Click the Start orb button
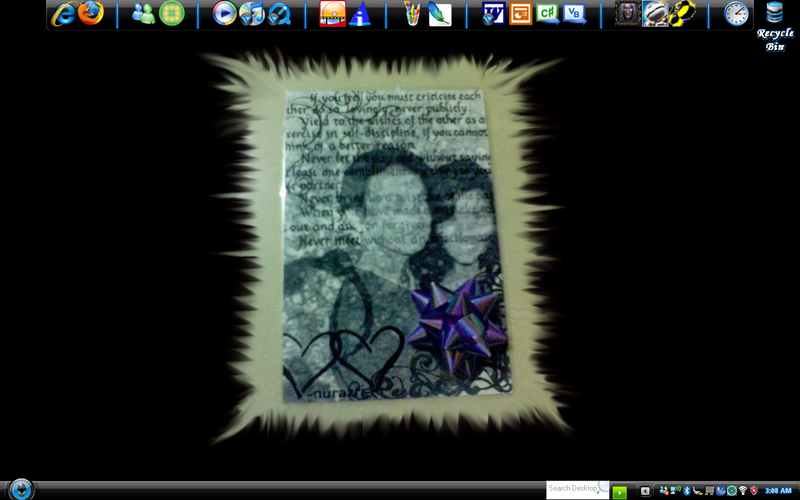 click(x=21, y=489)
